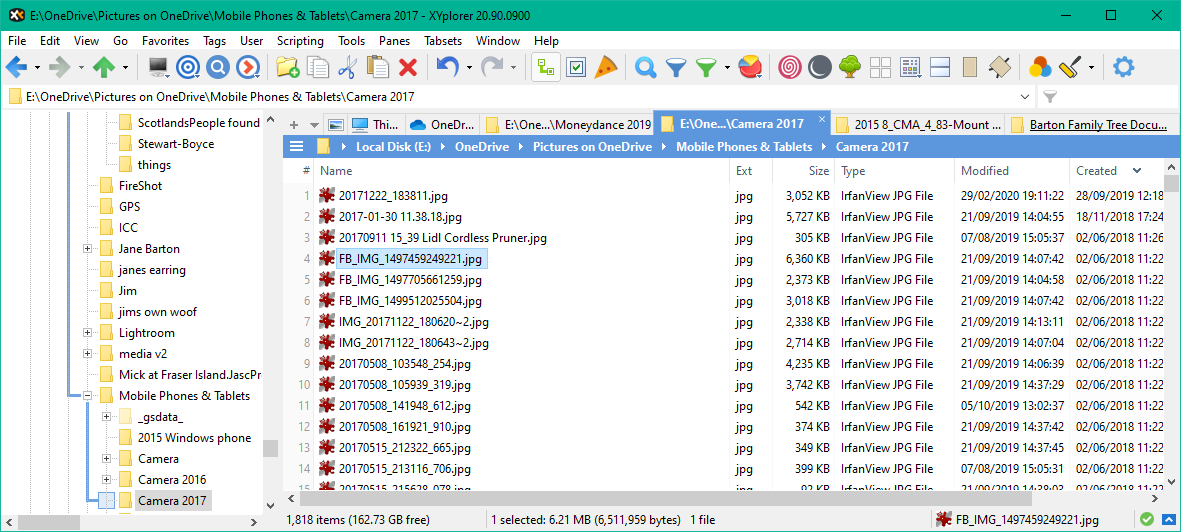
Task: Collapse the Mobile Phones & Tablets tree node
Action: point(88,396)
